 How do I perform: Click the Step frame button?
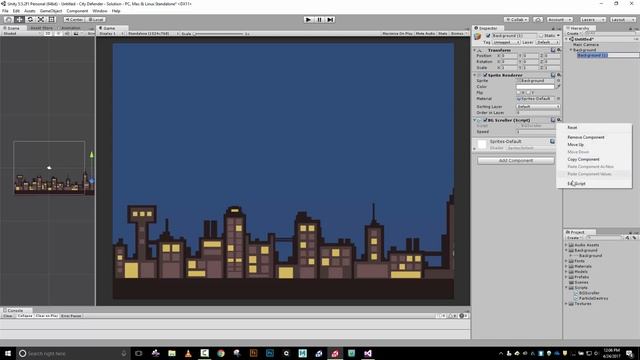click(331, 20)
